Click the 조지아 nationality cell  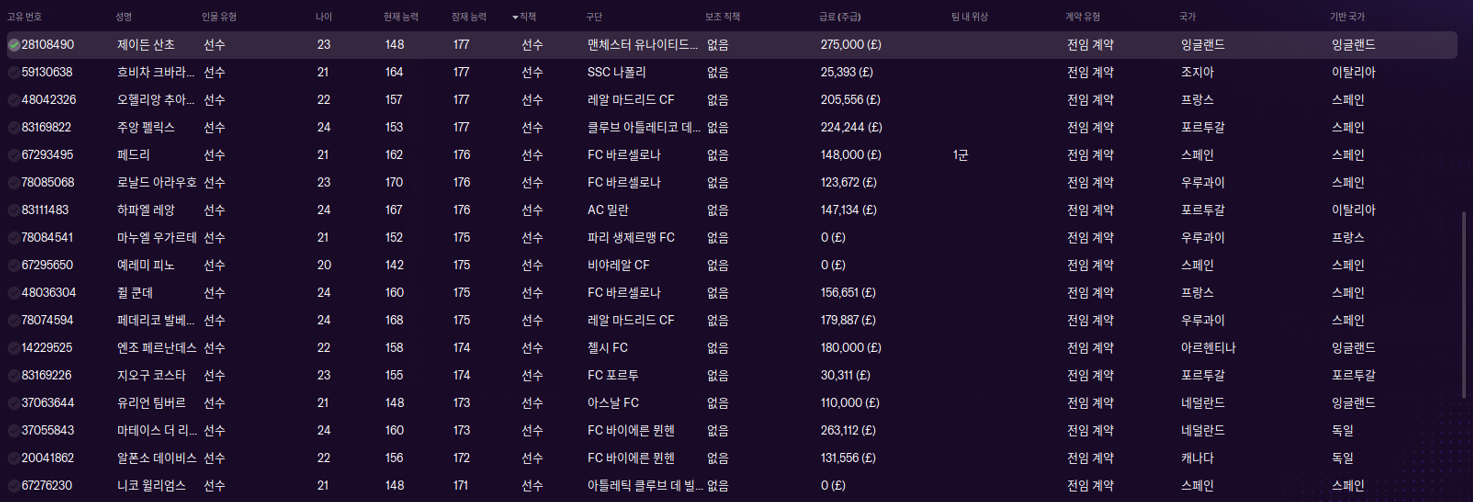pos(1197,72)
